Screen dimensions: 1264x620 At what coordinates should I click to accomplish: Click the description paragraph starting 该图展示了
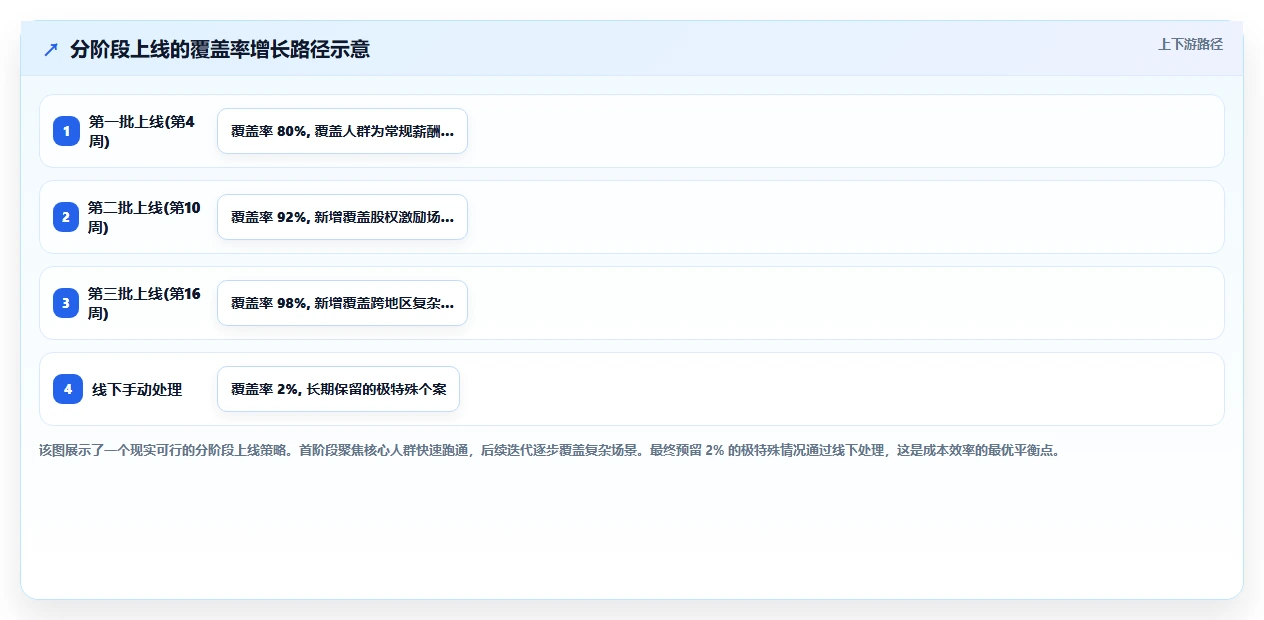click(549, 450)
